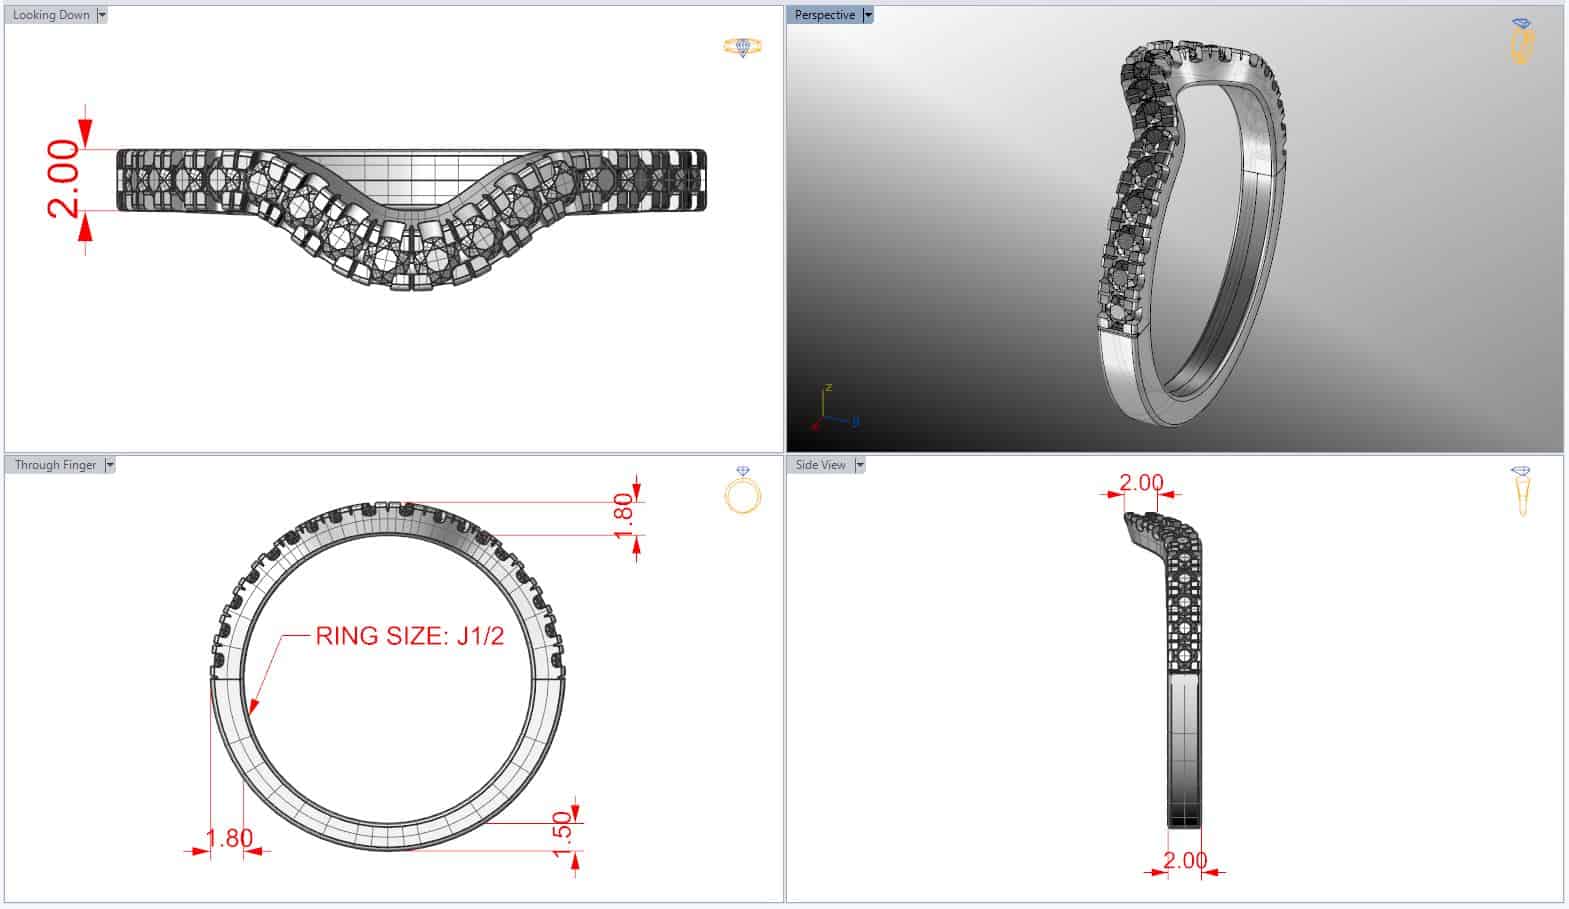Viewport: 1569px width, 909px height.
Task: Click the ring orientation icon in Perspective viewport
Action: point(1521,41)
